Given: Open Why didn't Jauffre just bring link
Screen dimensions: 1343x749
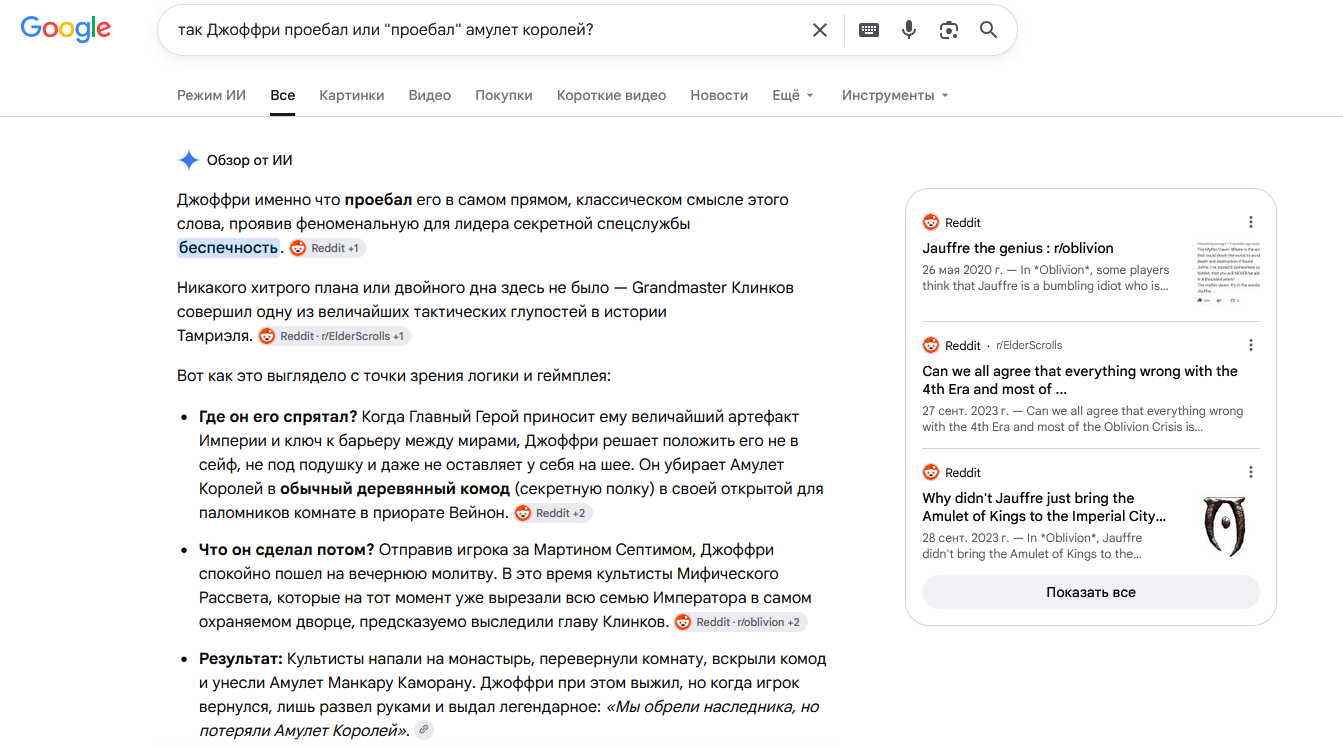Looking at the screenshot, I should [1044, 507].
